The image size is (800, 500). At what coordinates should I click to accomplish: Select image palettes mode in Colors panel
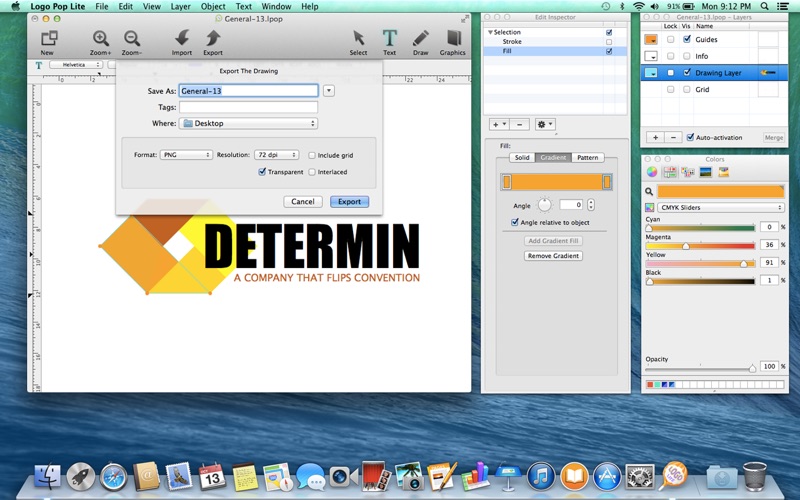tap(705, 172)
